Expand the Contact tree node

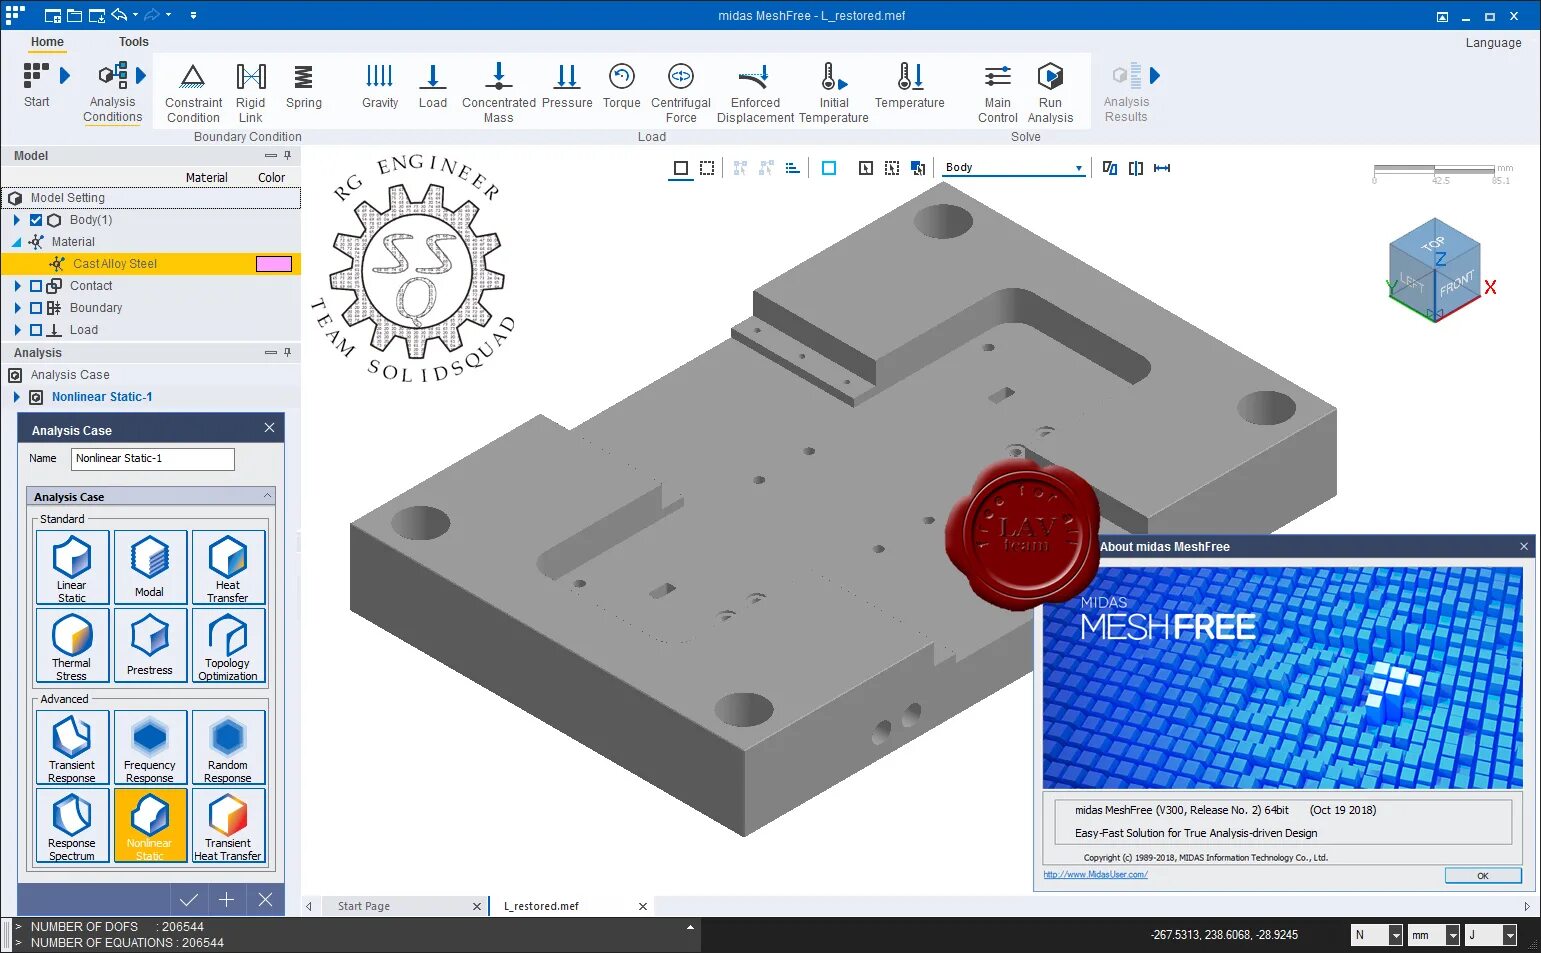click(x=17, y=286)
